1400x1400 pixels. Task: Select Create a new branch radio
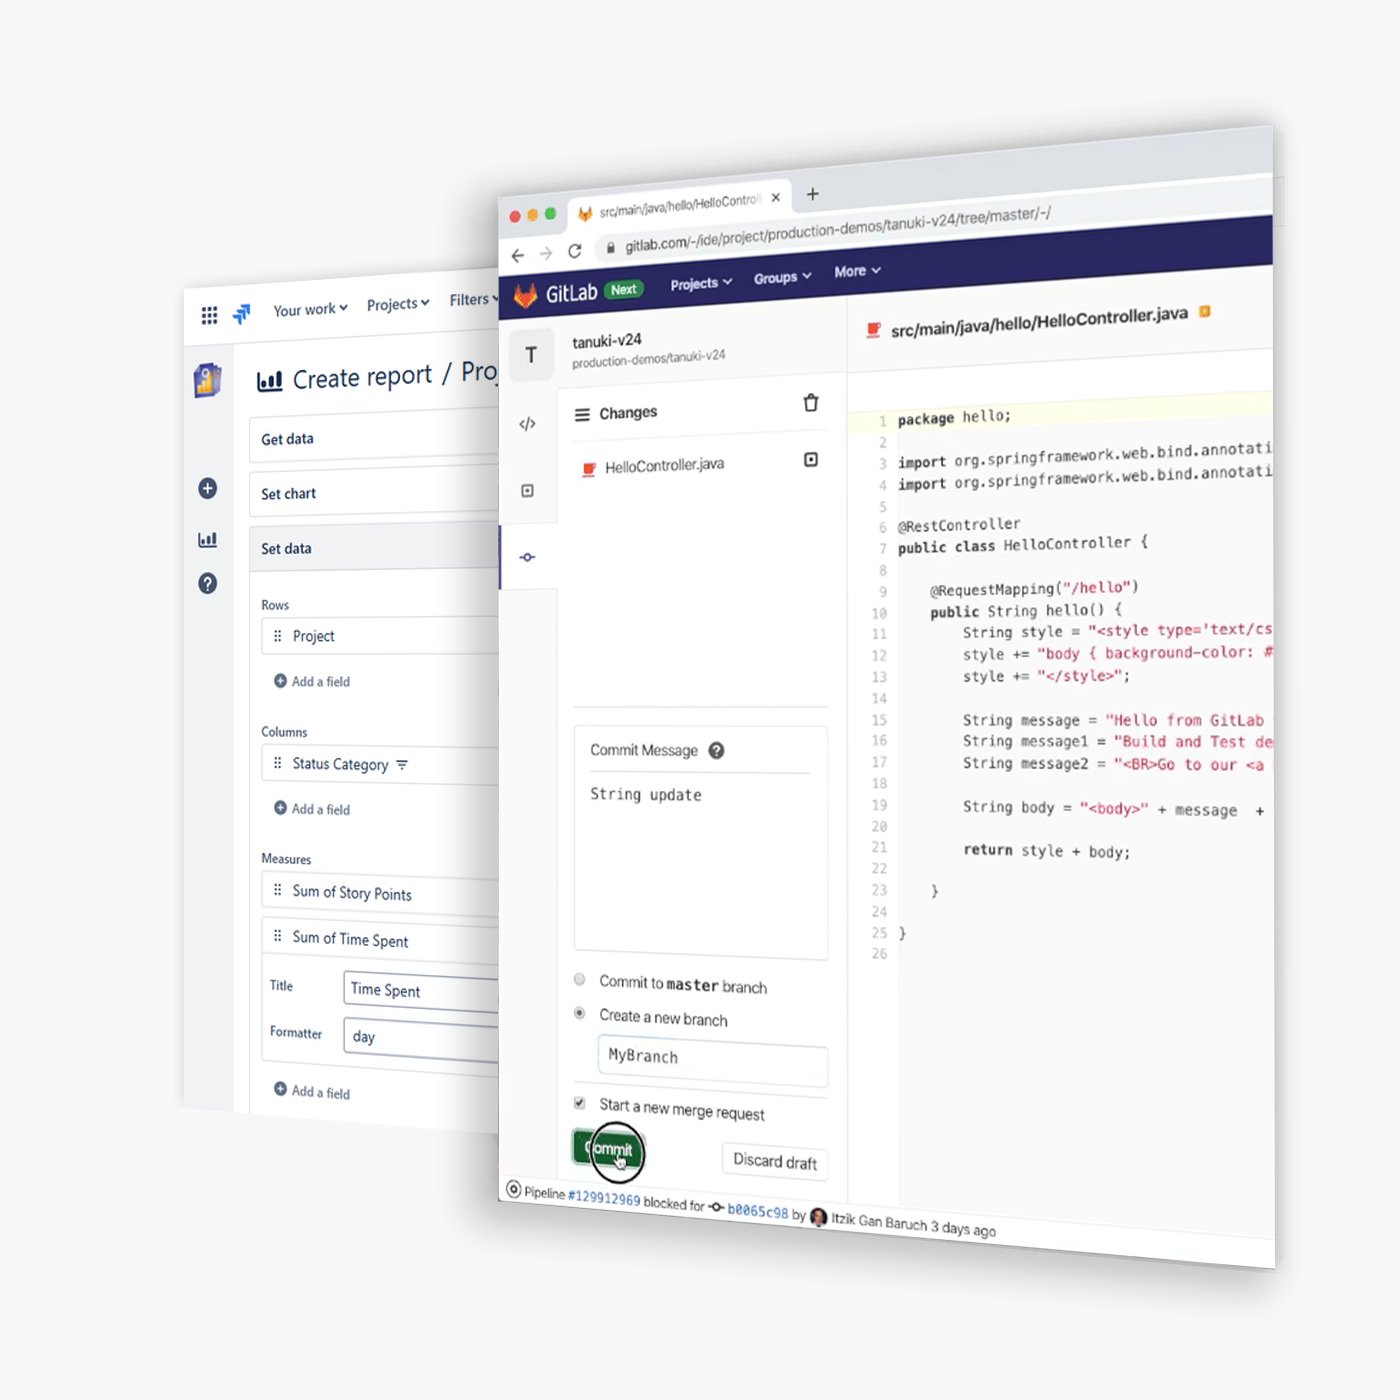(x=579, y=1013)
